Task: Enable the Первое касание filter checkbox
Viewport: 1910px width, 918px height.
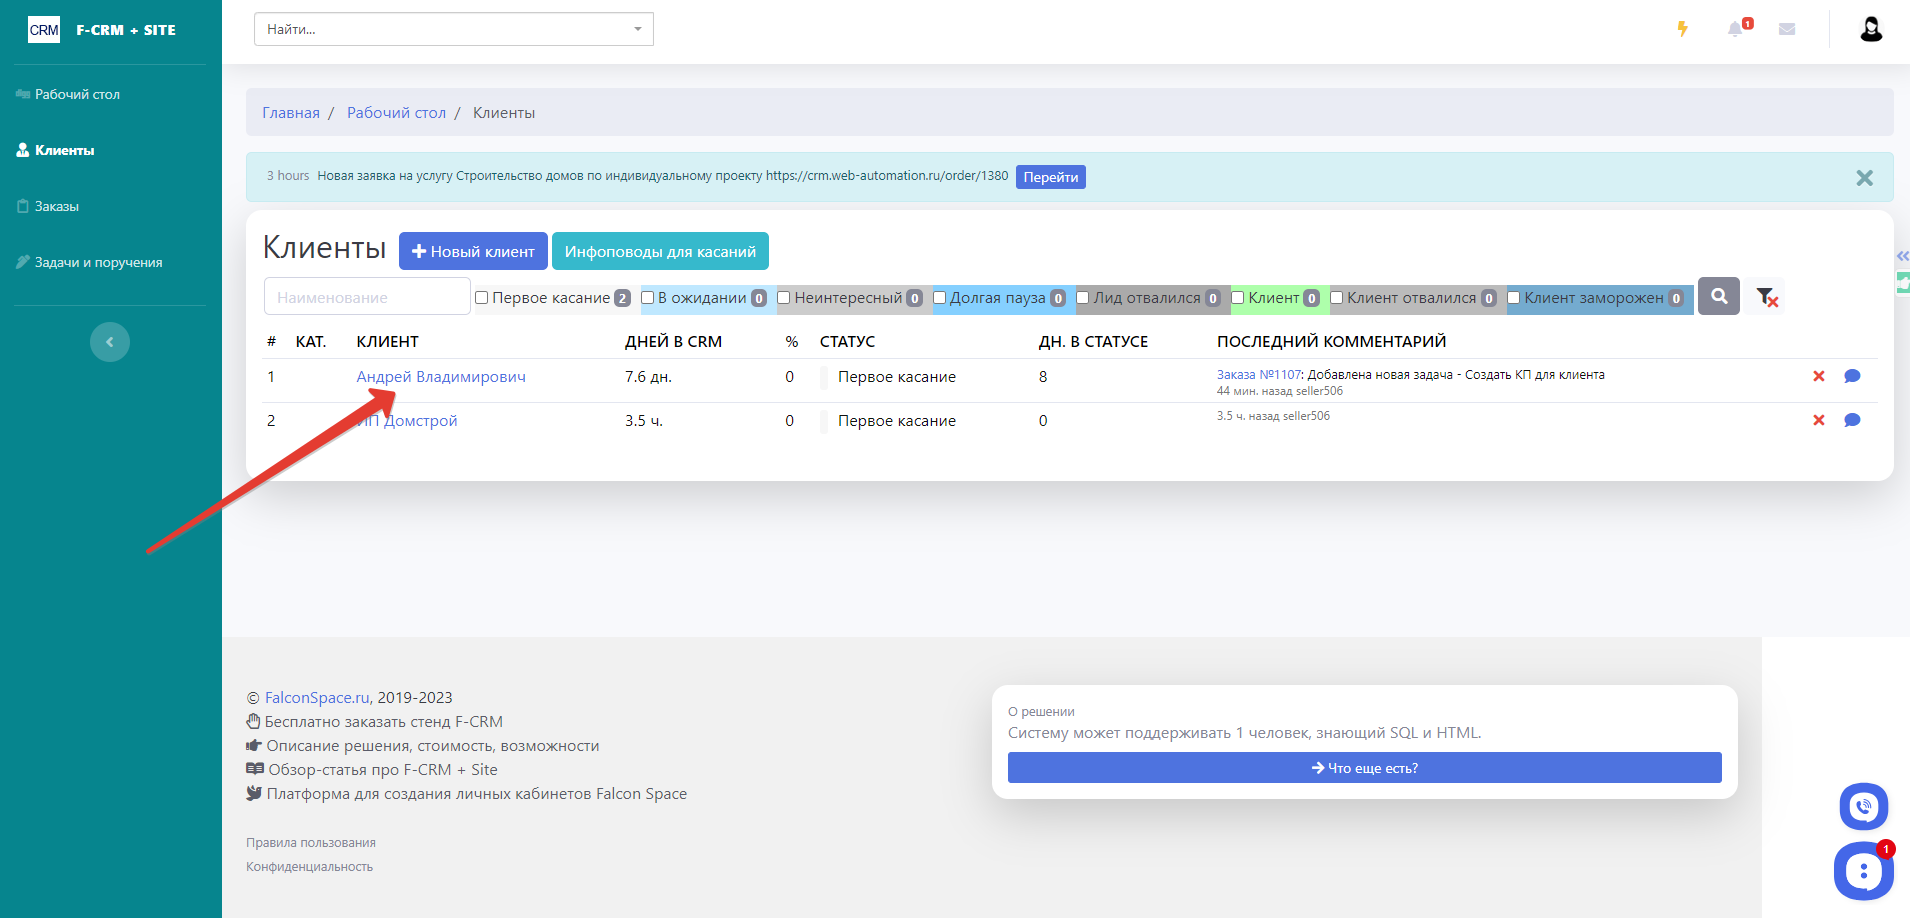Action: tap(482, 298)
